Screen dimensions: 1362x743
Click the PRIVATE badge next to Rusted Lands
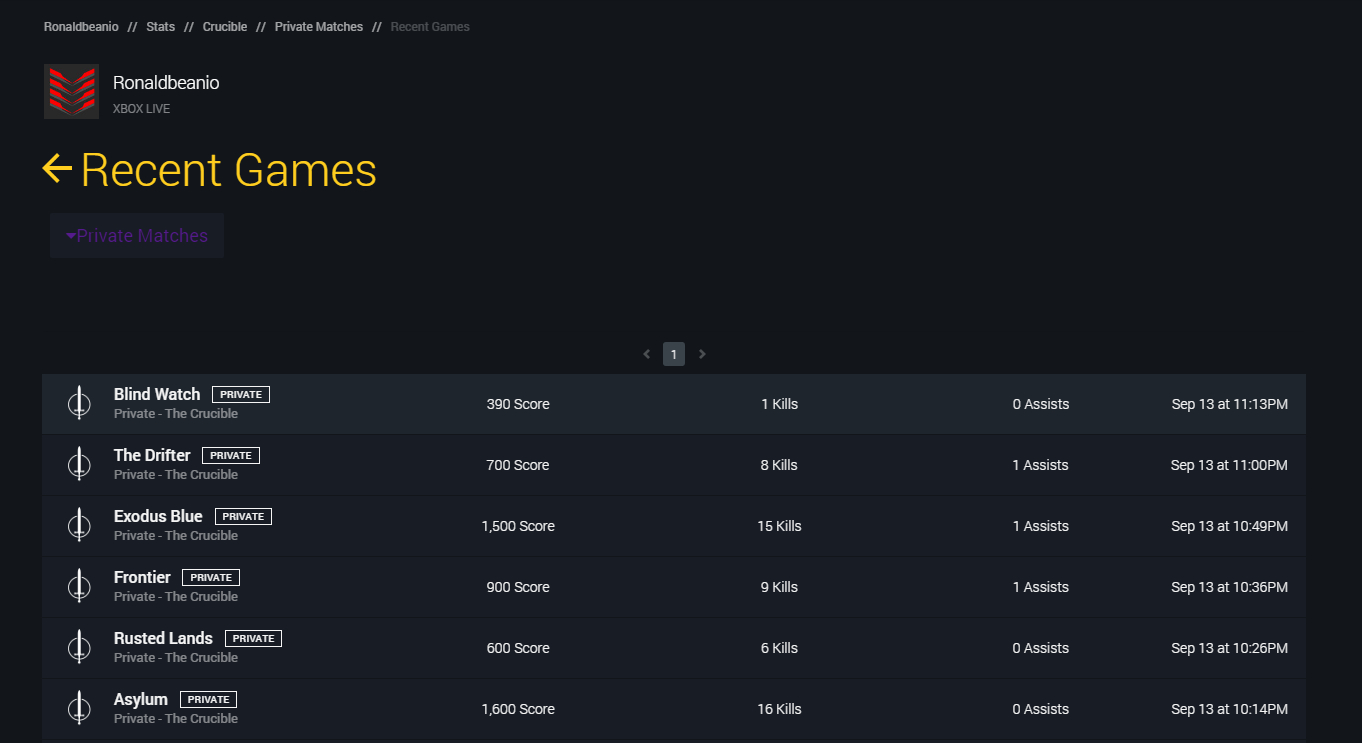coord(253,639)
